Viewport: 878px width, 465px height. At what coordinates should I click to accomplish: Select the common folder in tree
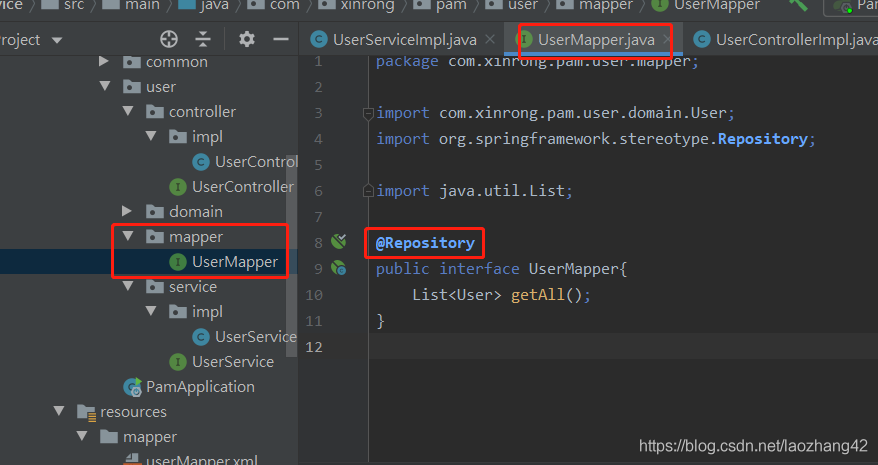pyautogui.click(x=176, y=62)
